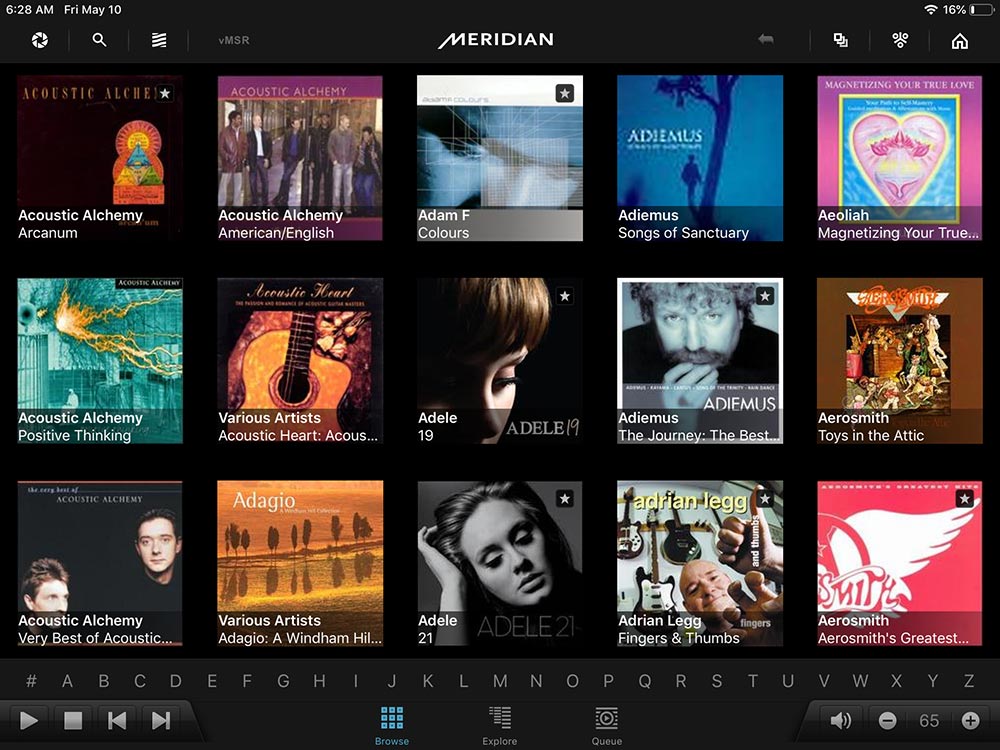Jump to letter A in index
The image size is (1000, 750).
coord(67,681)
